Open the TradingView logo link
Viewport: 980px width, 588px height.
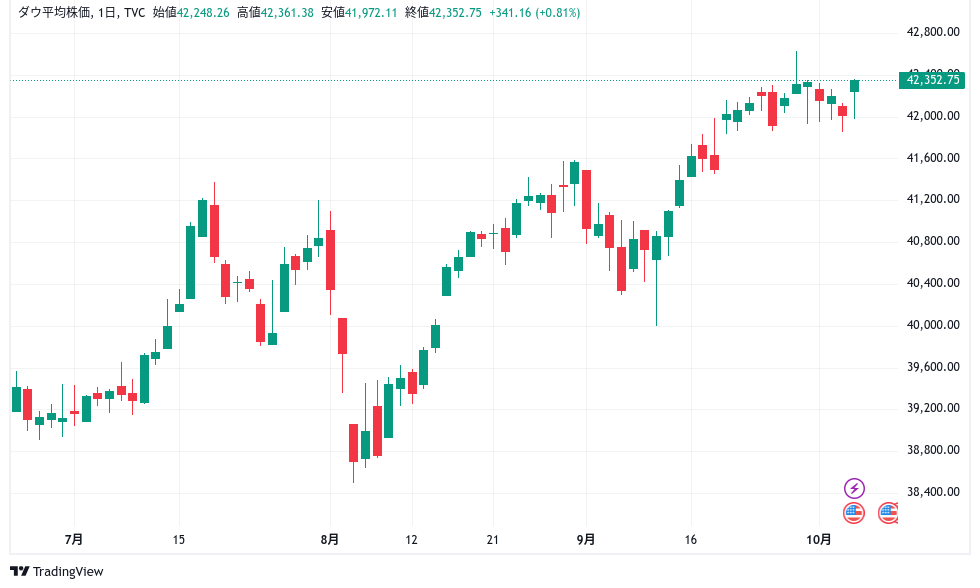(57, 571)
